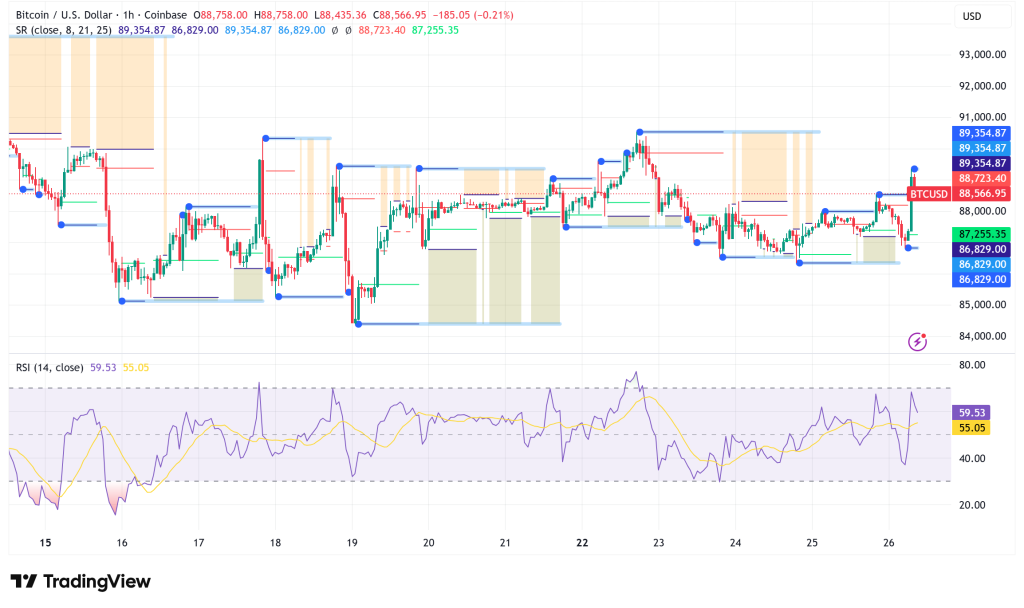Viewport: 1024px width, 608px height.
Task: Click the purple 59.53 RSI axis label
Action: tap(972, 411)
